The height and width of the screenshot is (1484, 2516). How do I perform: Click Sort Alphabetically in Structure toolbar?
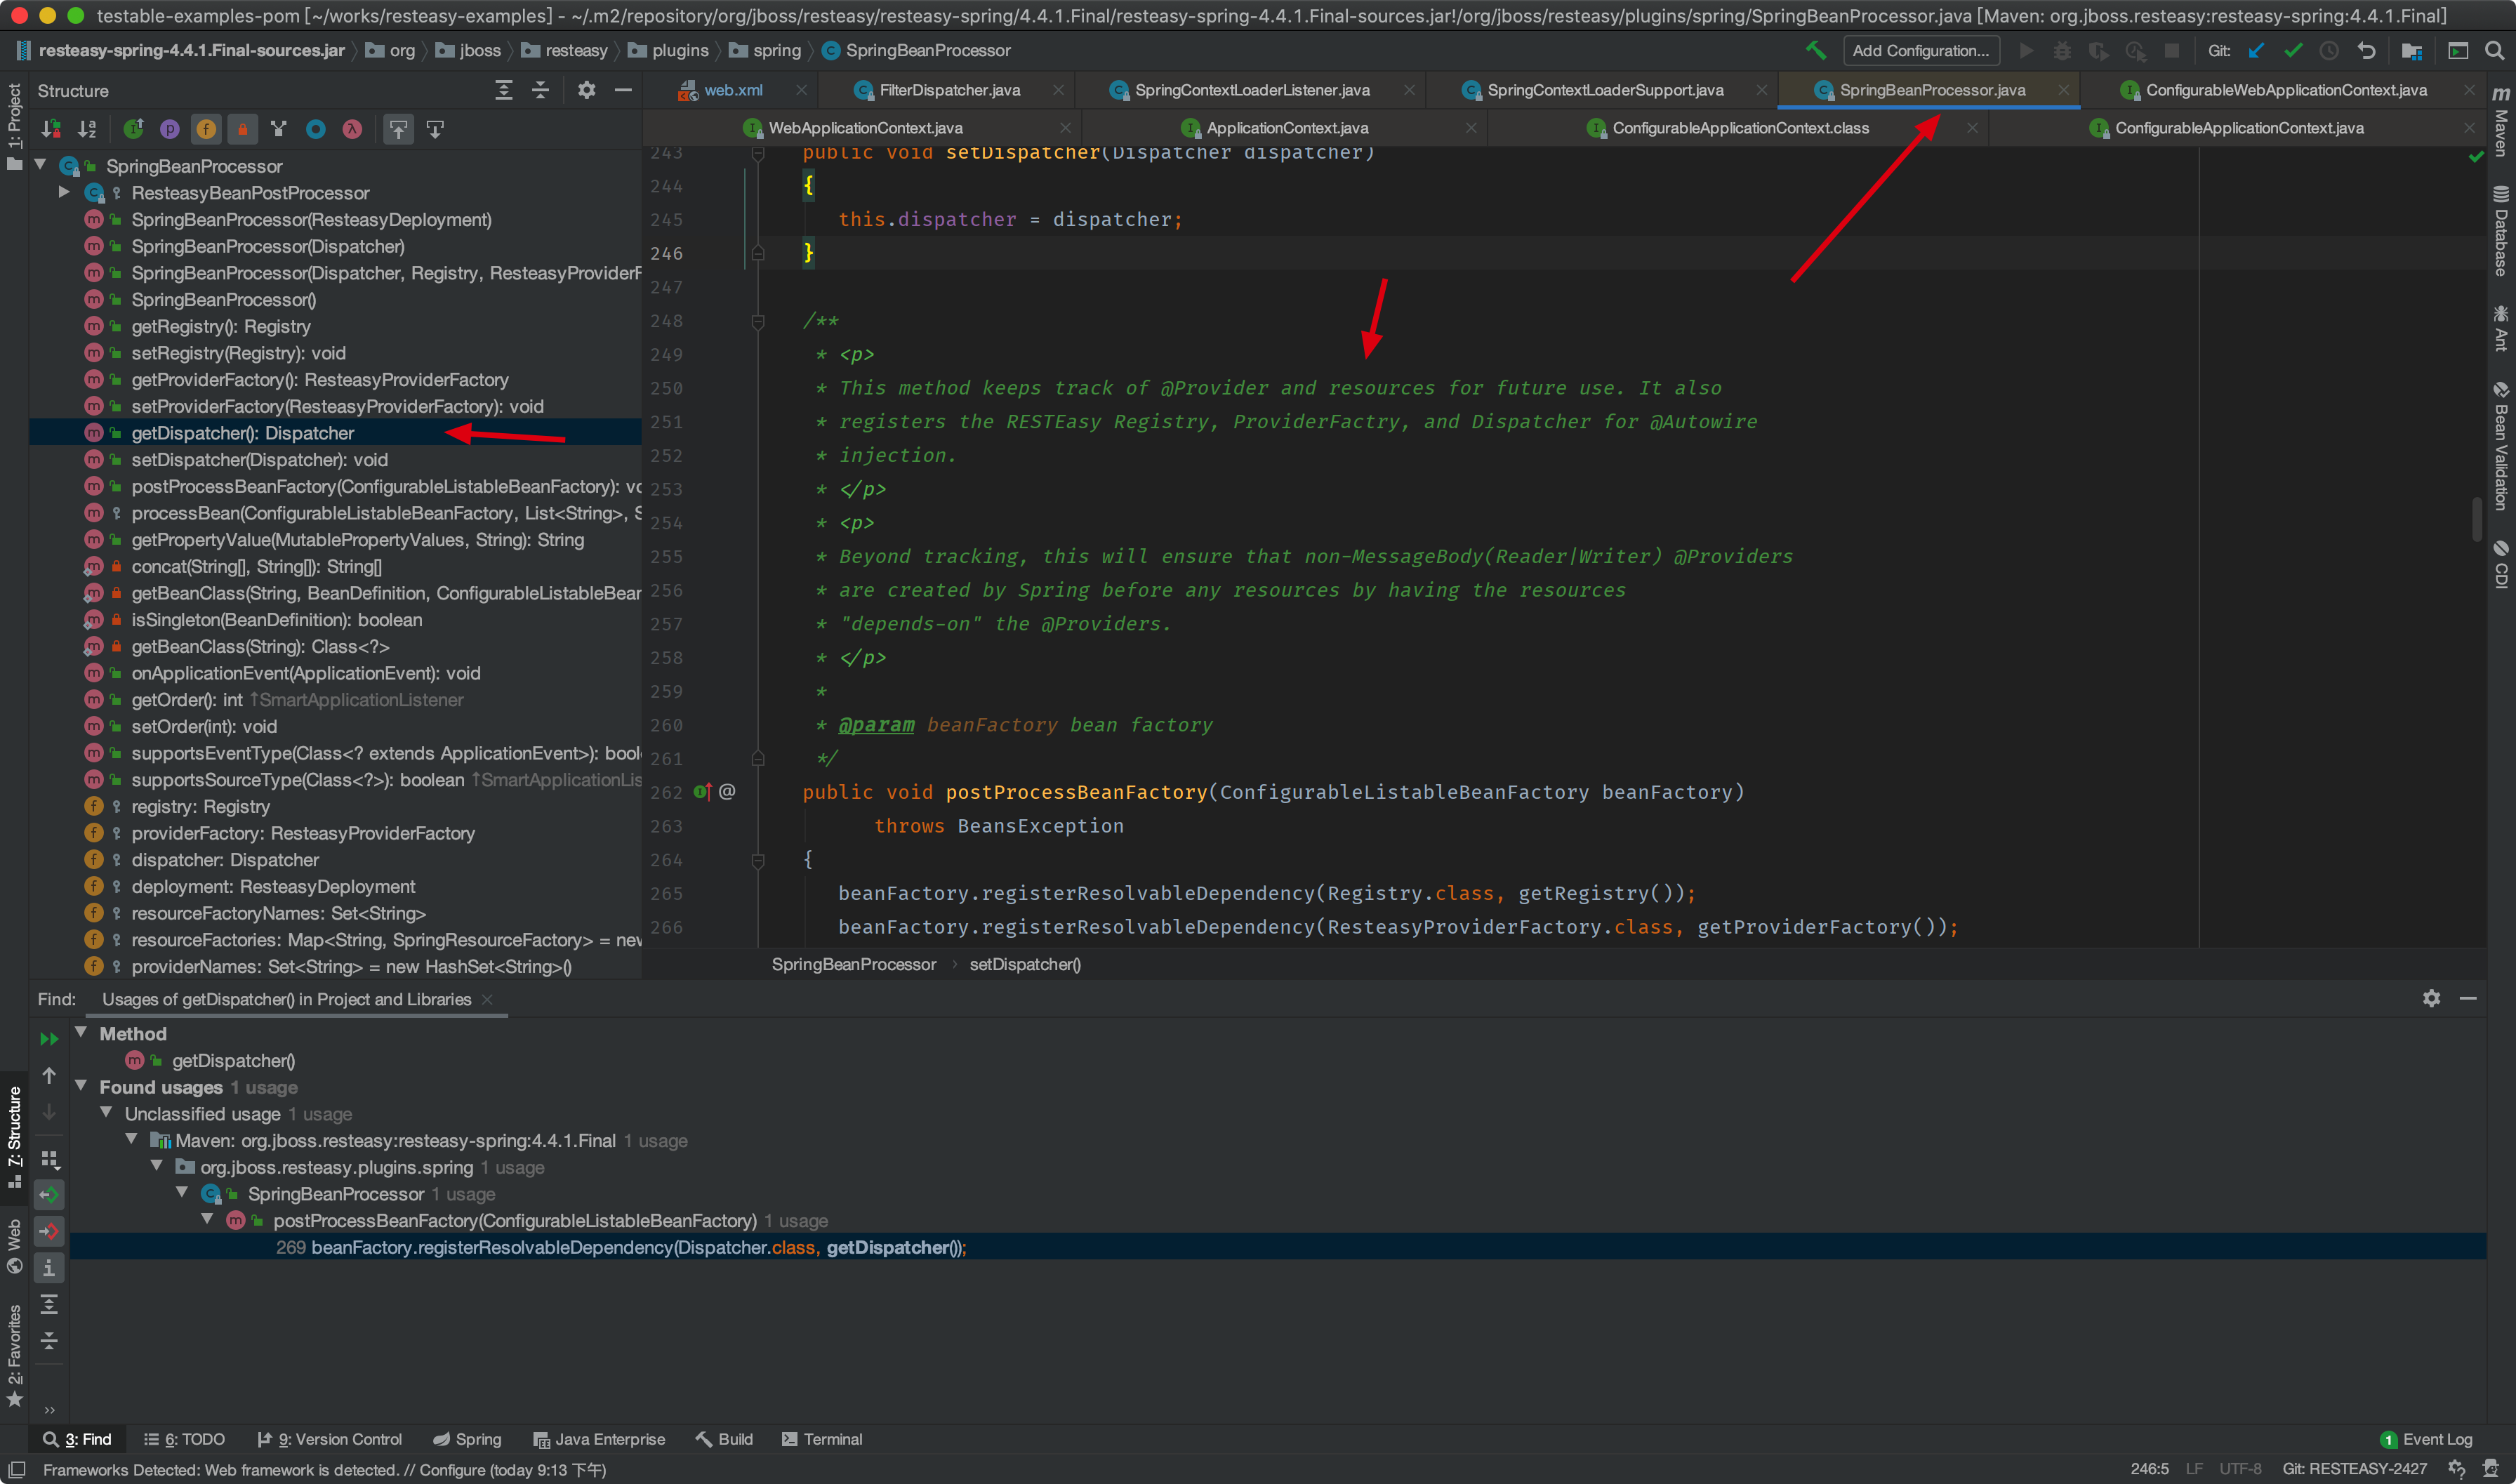(88, 128)
